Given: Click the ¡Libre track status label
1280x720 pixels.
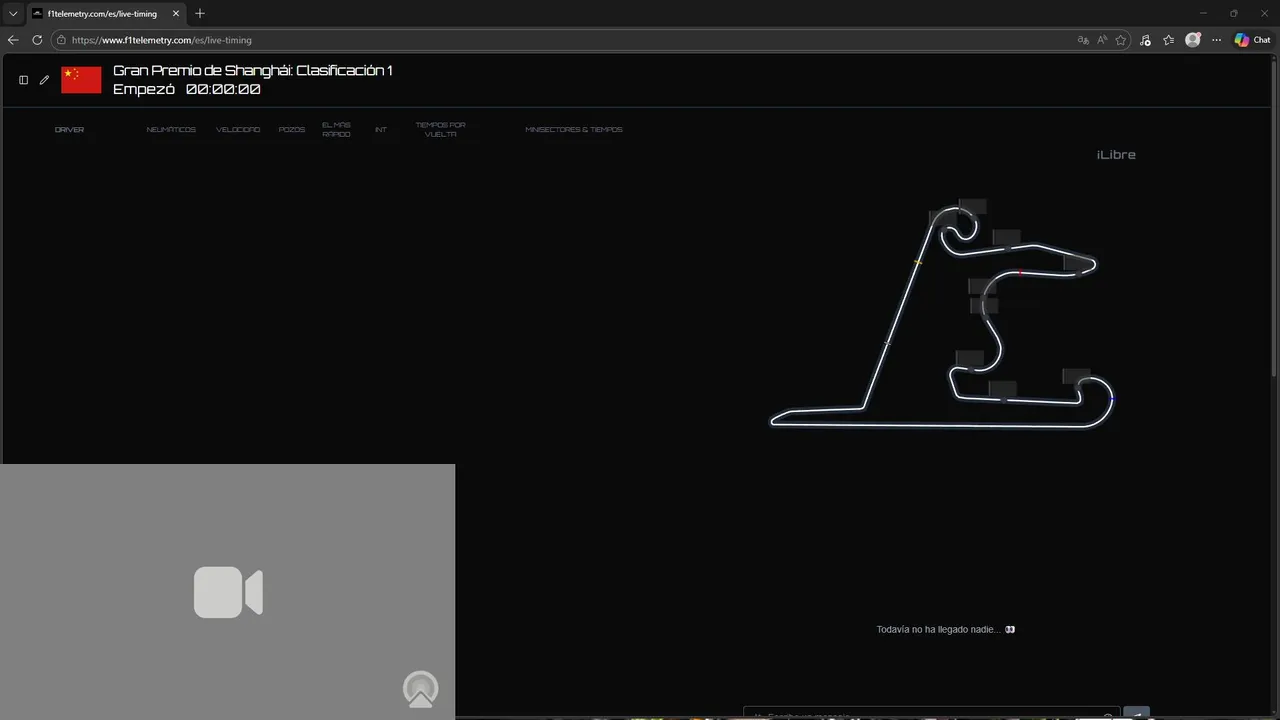Looking at the screenshot, I should pyautogui.click(x=1116, y=155).
